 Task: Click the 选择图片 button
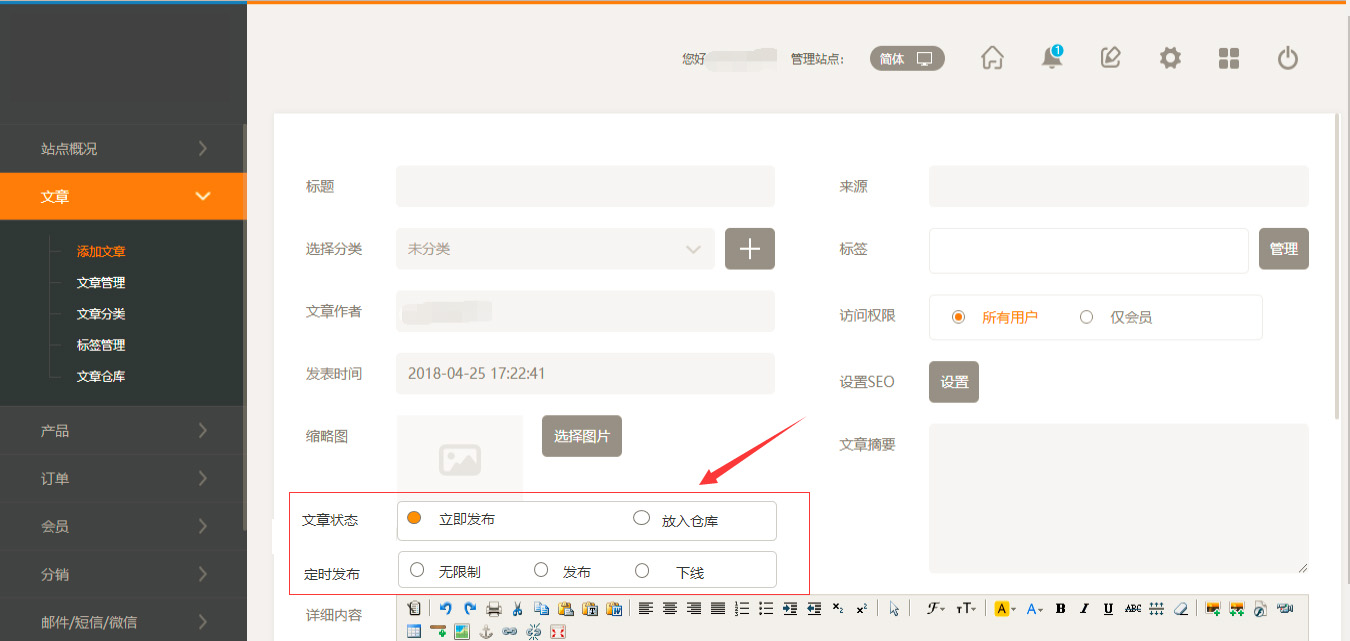click(x=582, y=436)
